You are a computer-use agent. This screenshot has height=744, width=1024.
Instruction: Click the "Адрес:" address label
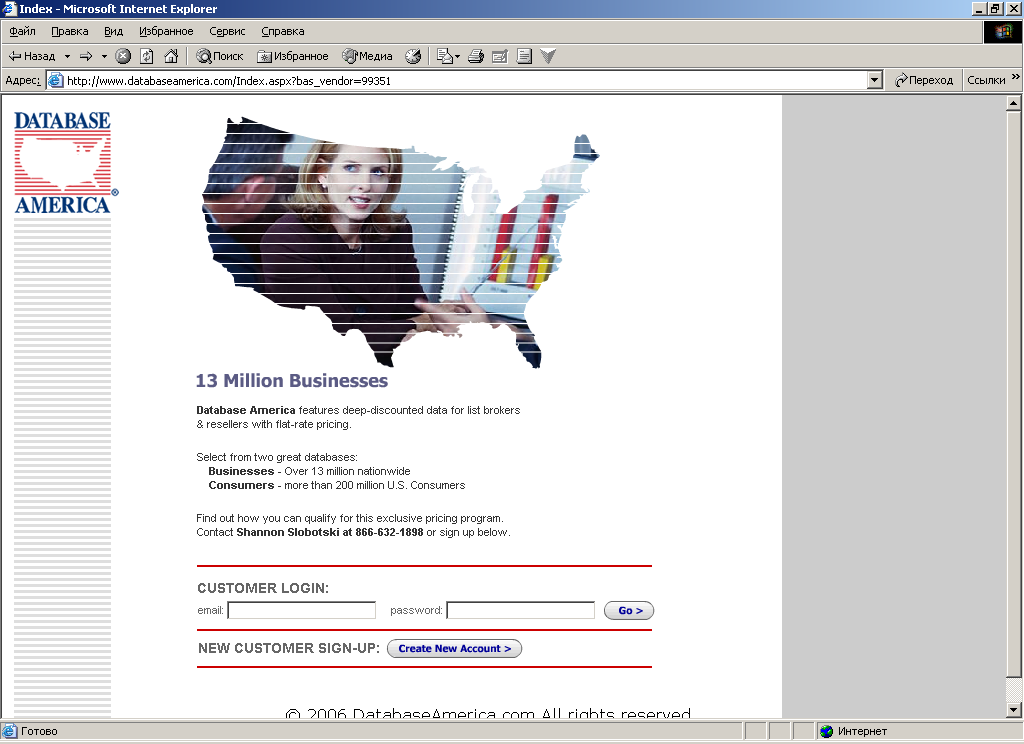pos(23,80)
